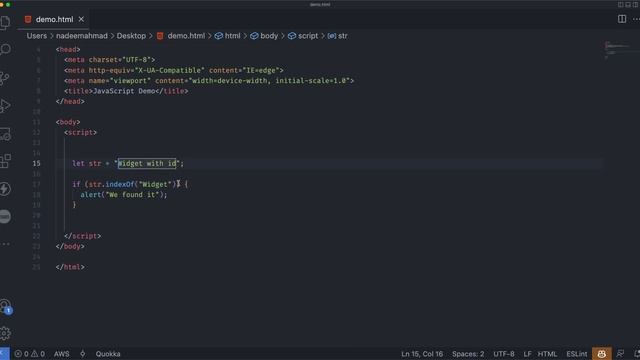Click the meta viewport line
This screenshot has height=360, width=640.
pyautogui.click(x=209, y=80)
